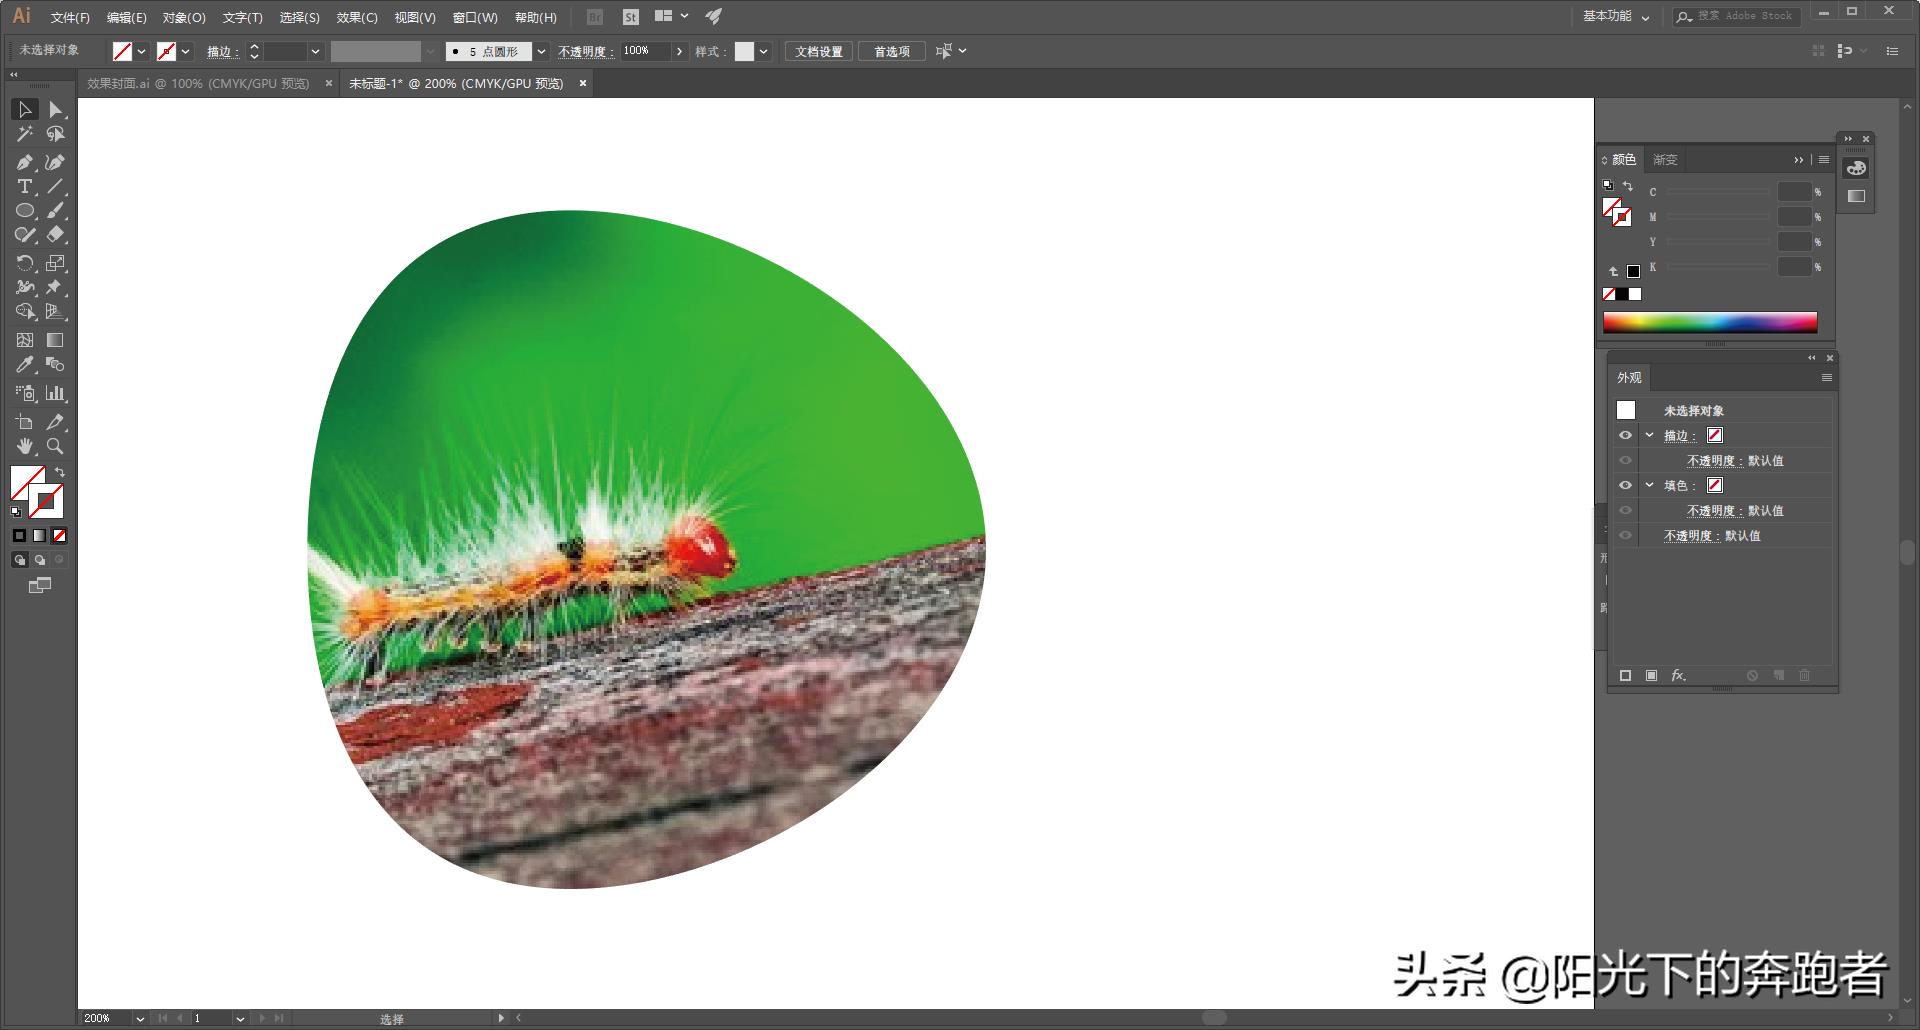The width and height of the screenshot is (1920, 1030).
Task: Select the Paintbrush tool
Action: point(56,211)
